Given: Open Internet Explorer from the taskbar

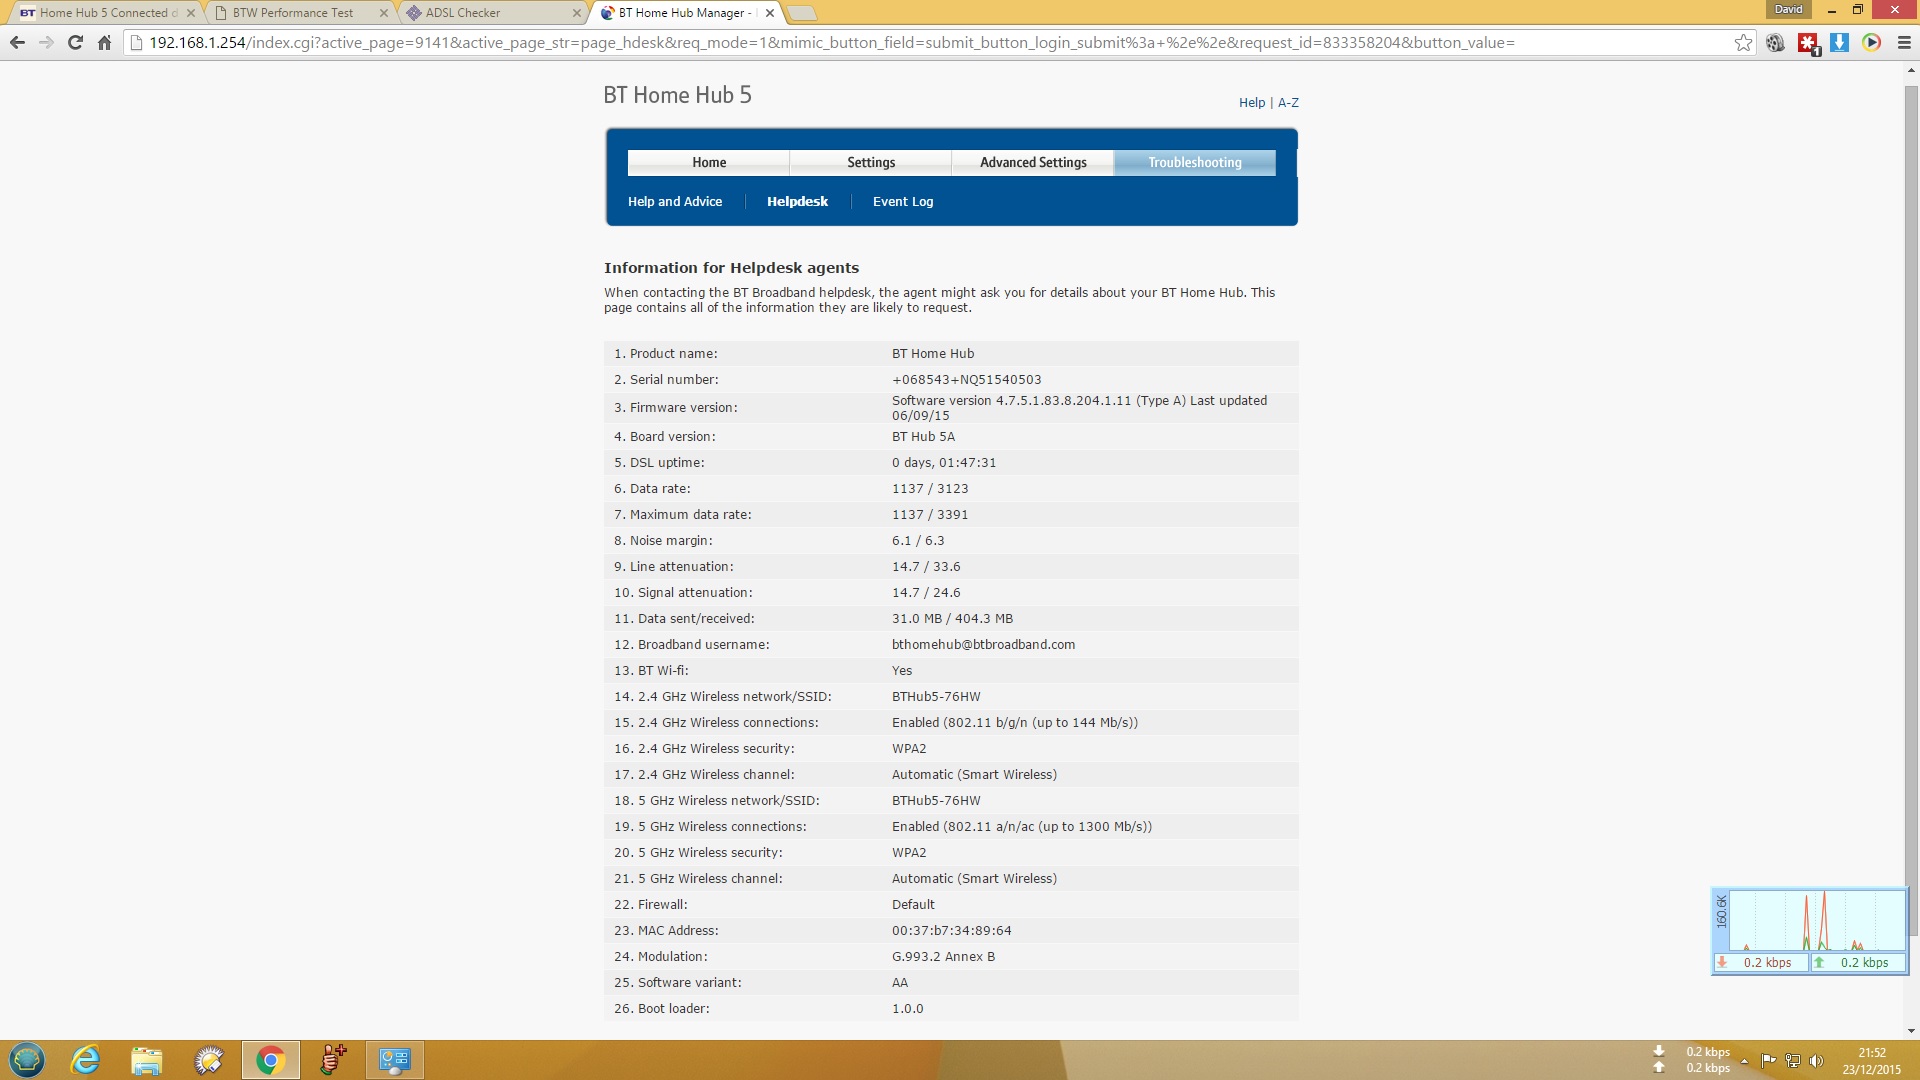Looking at the screenshot, I should tap(86, 1060).
